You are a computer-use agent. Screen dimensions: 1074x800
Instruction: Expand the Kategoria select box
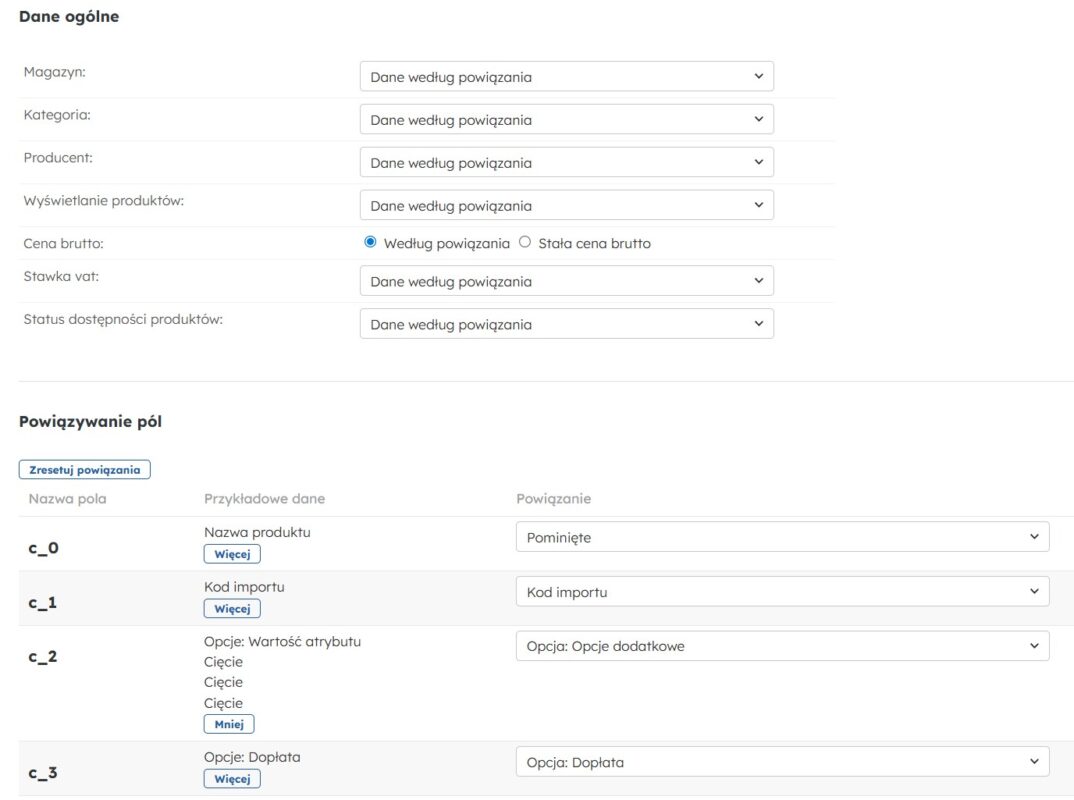click(x=566, y=120)
